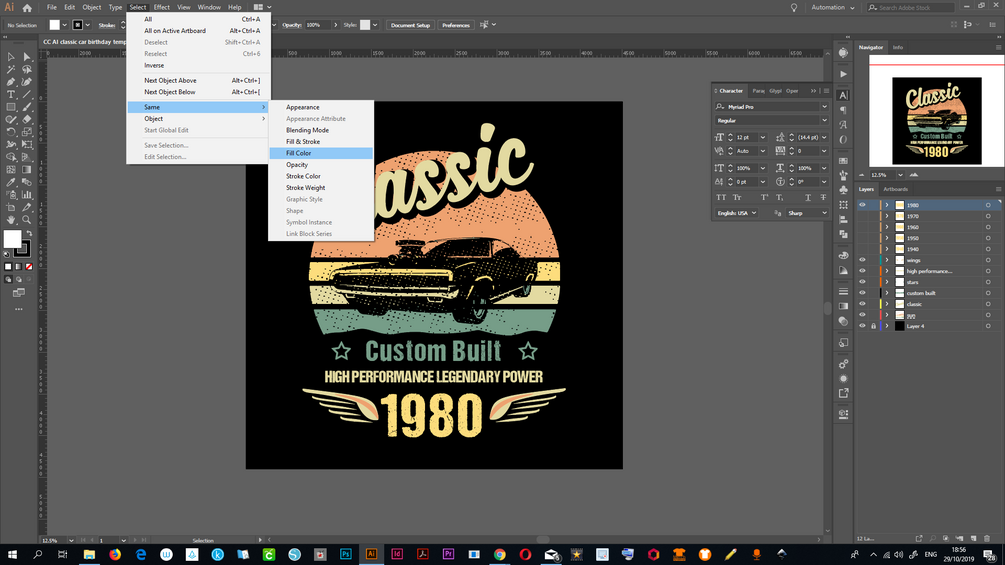Image resolution: width=1005 pixels, height=565 pixels.
Task: Open the Stroke panel lines icon in dock
Action: (843, 291)
